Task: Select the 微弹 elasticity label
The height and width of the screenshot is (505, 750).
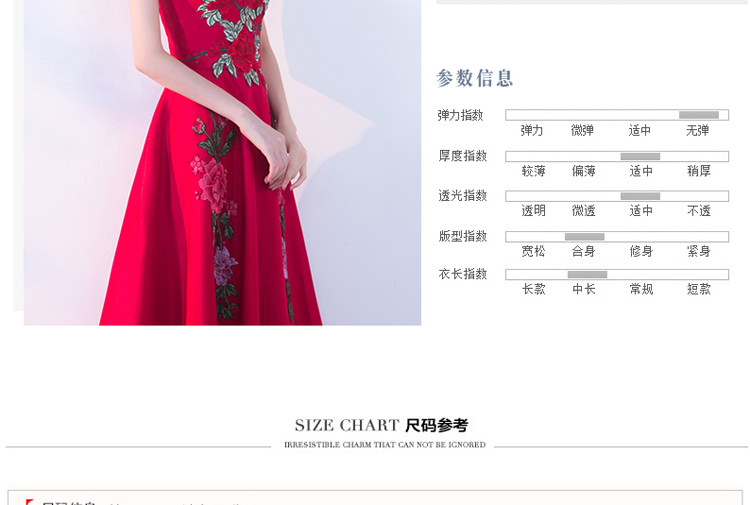Action: [x=582, y=130]
